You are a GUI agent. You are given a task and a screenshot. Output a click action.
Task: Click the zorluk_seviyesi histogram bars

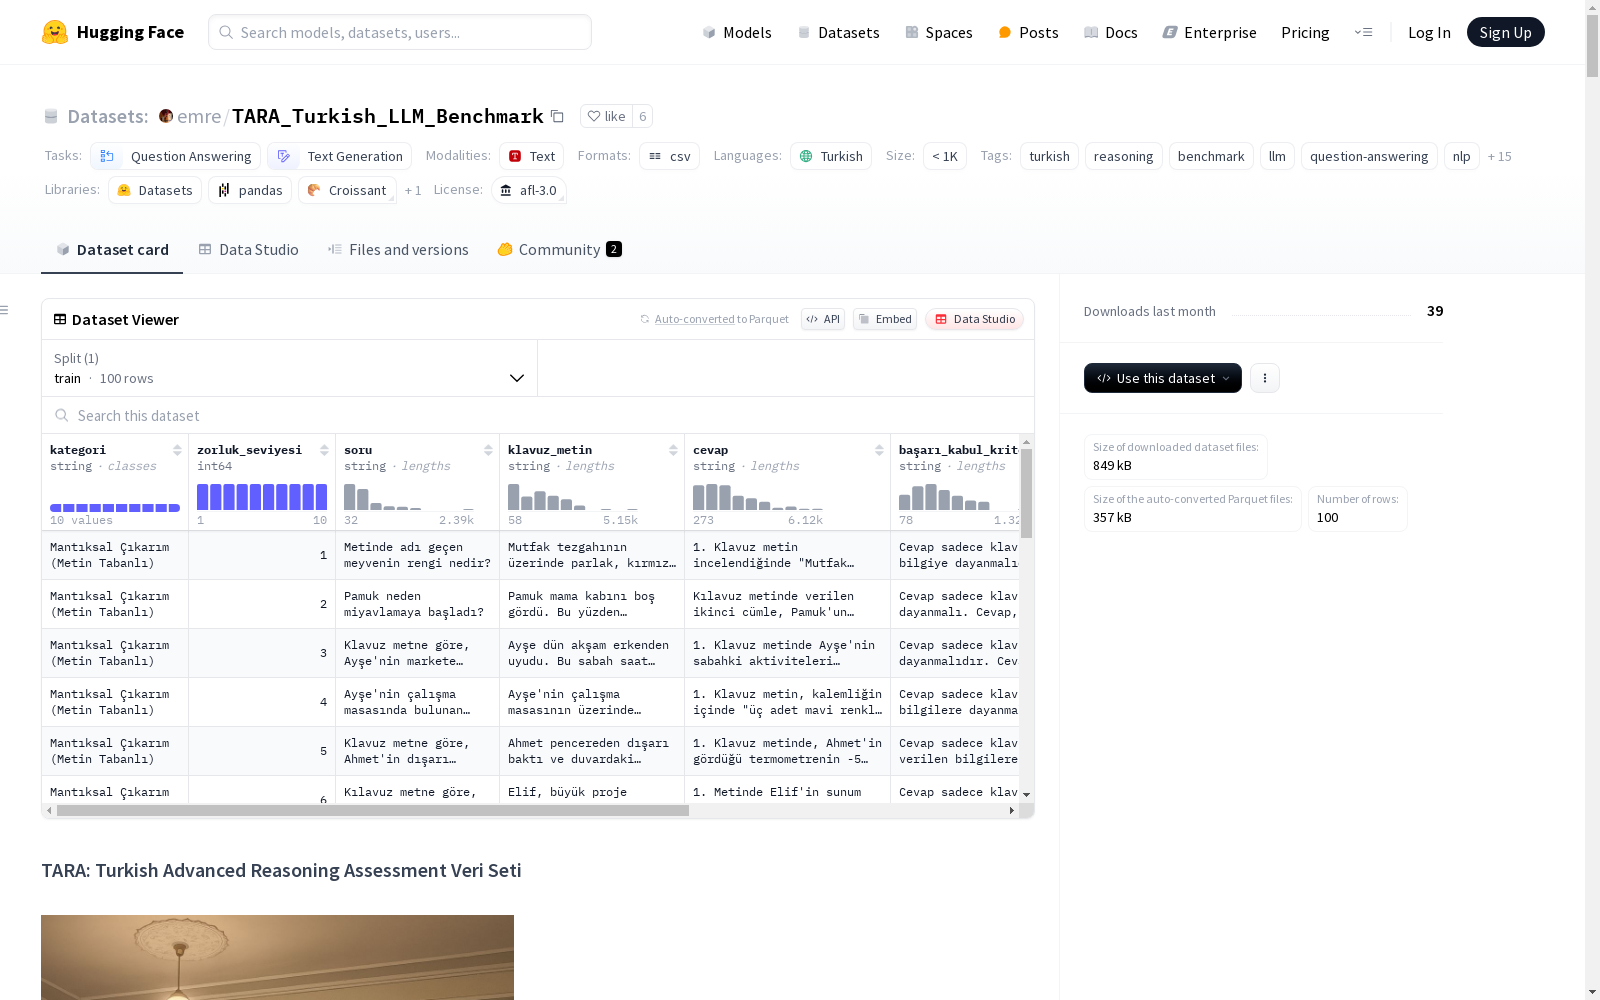[x=262, y=497]
